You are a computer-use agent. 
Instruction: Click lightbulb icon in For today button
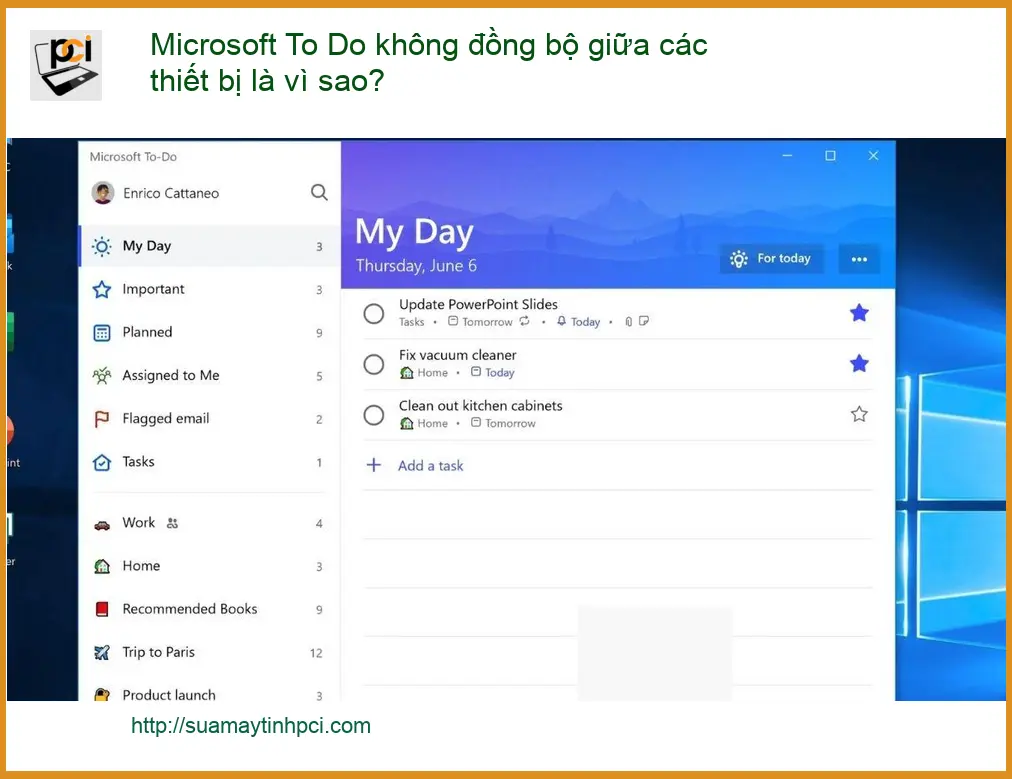coord(738,259)
